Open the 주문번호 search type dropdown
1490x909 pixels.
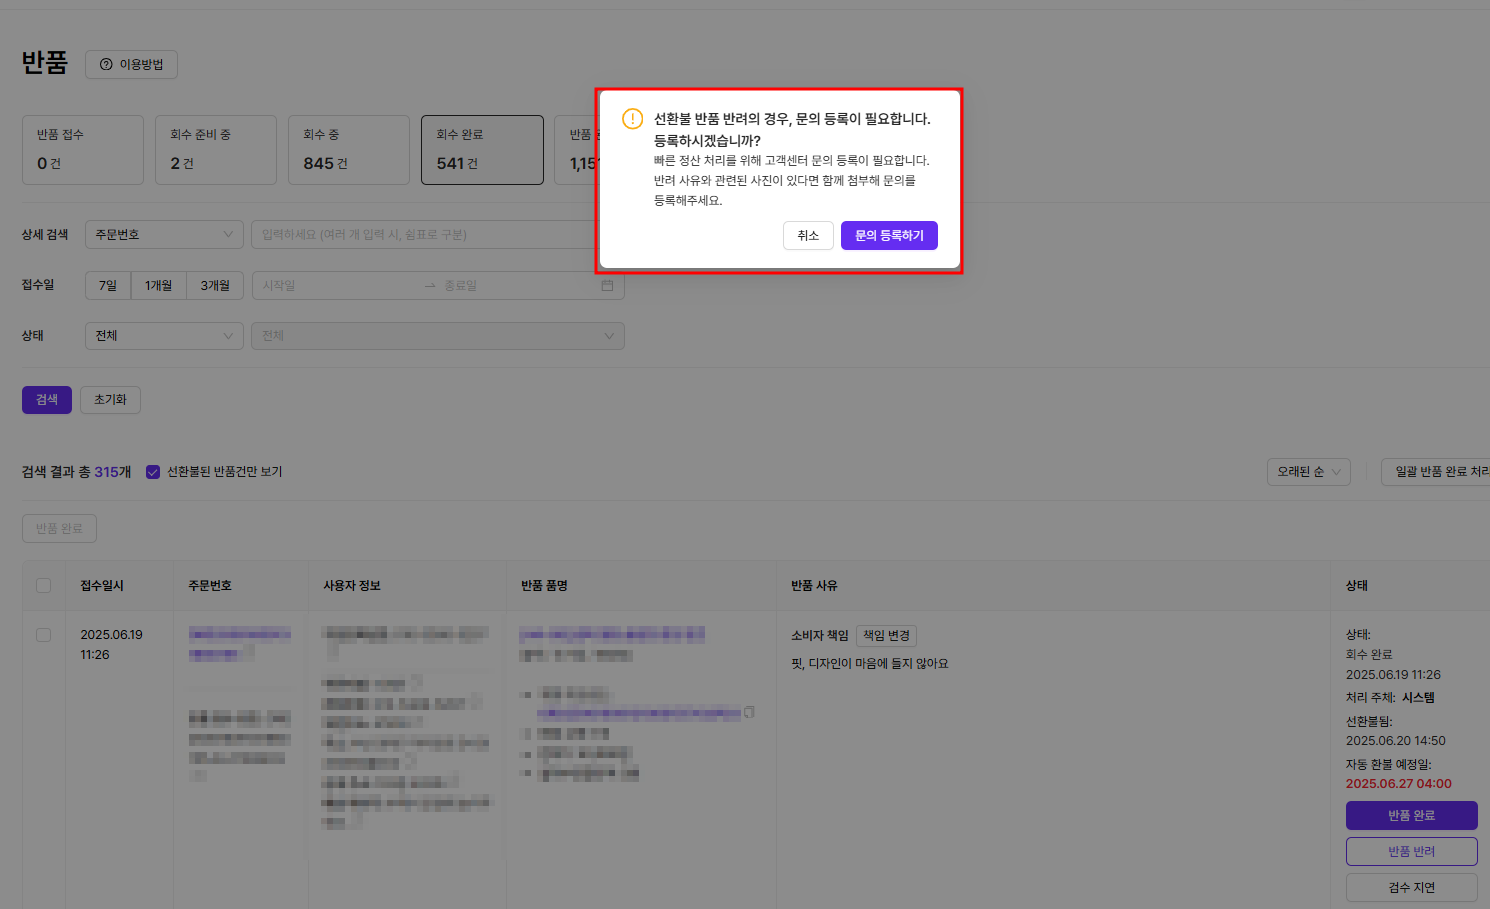point(164,234)
